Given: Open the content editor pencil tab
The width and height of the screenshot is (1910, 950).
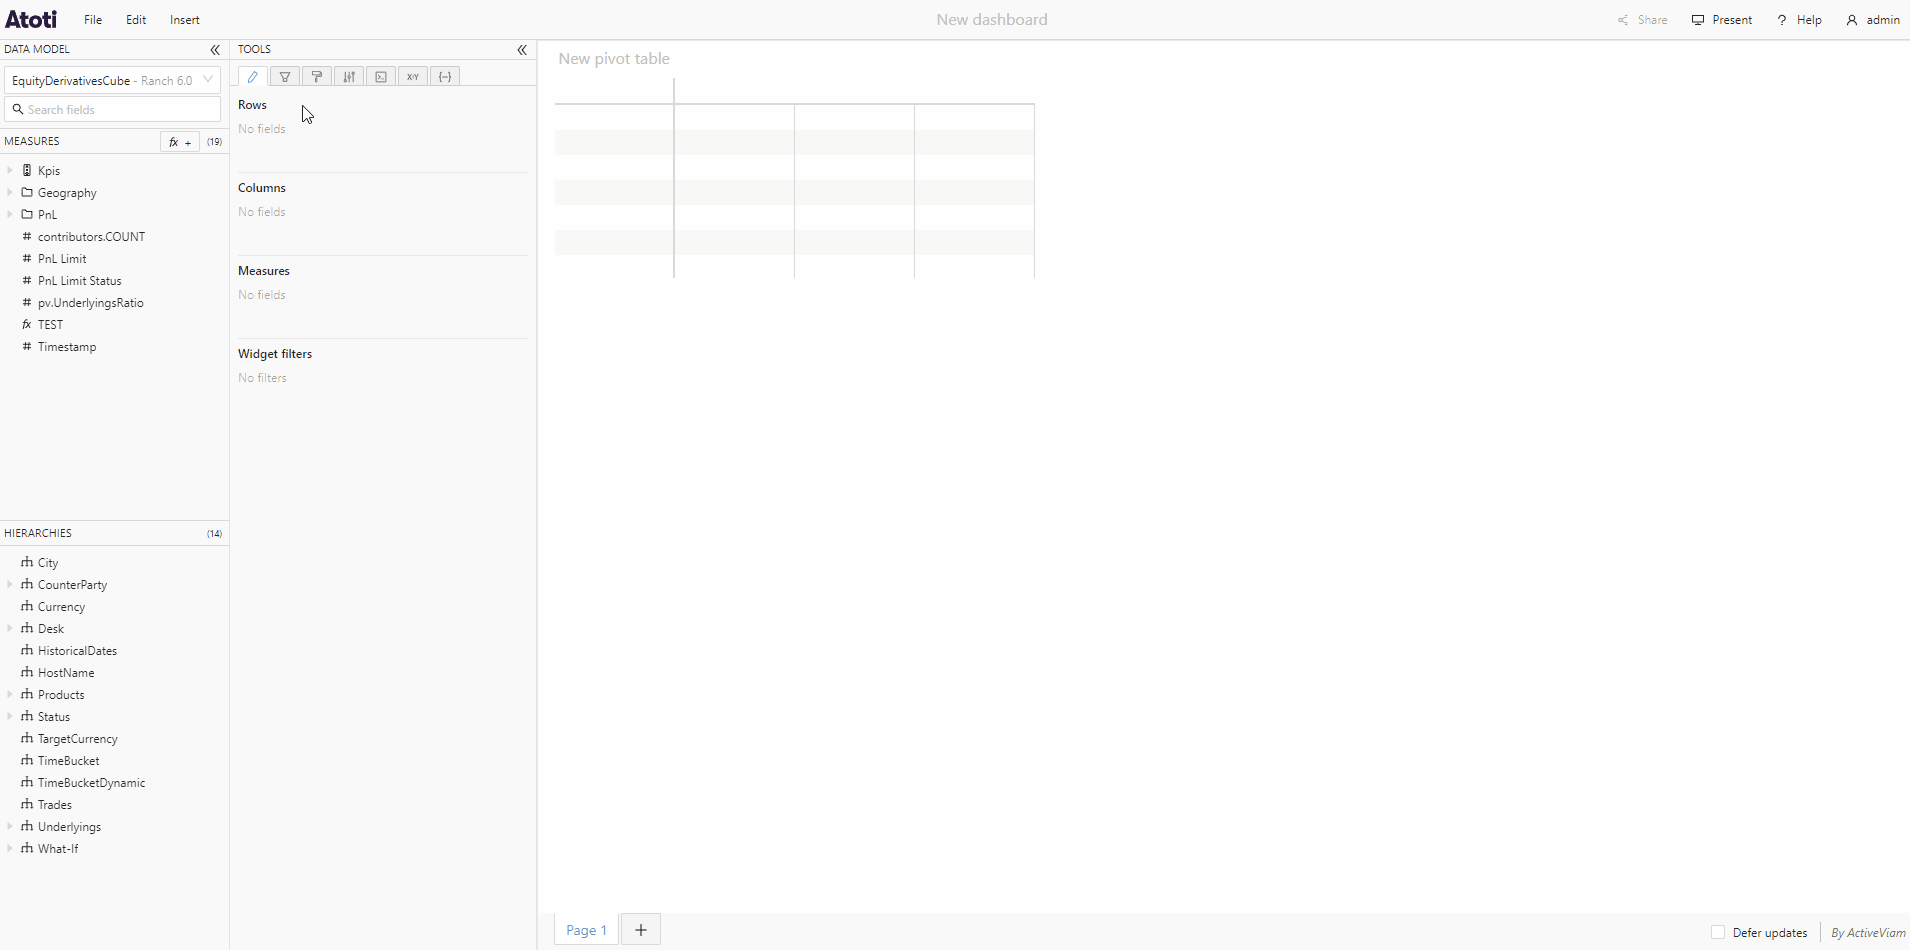Looking at the screenshot, I should (x=253, y=77).
